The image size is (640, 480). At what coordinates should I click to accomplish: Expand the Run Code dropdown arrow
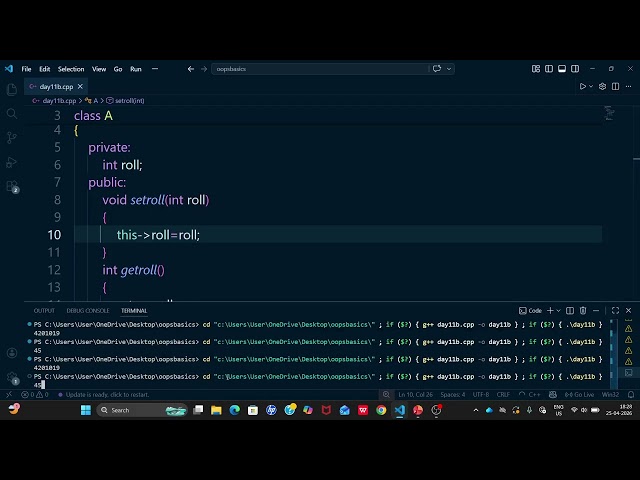pos(591,87)
